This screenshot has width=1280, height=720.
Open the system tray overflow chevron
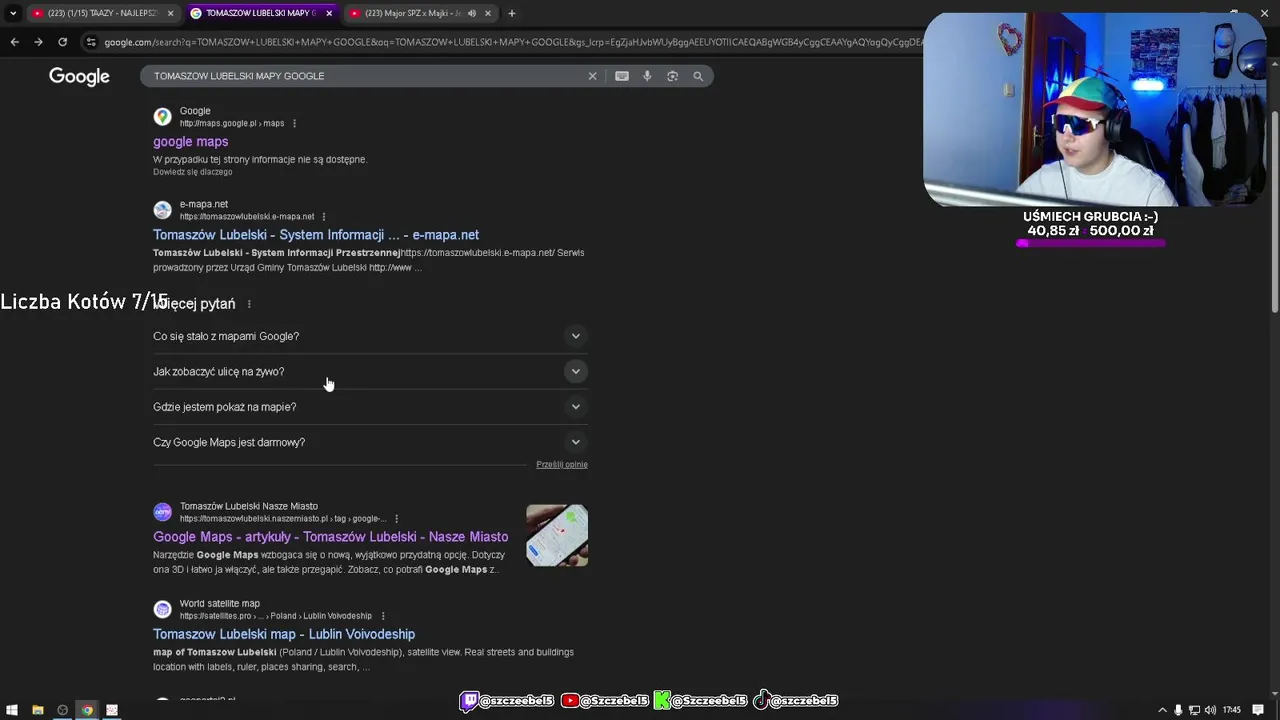(x=1162, y=710)
